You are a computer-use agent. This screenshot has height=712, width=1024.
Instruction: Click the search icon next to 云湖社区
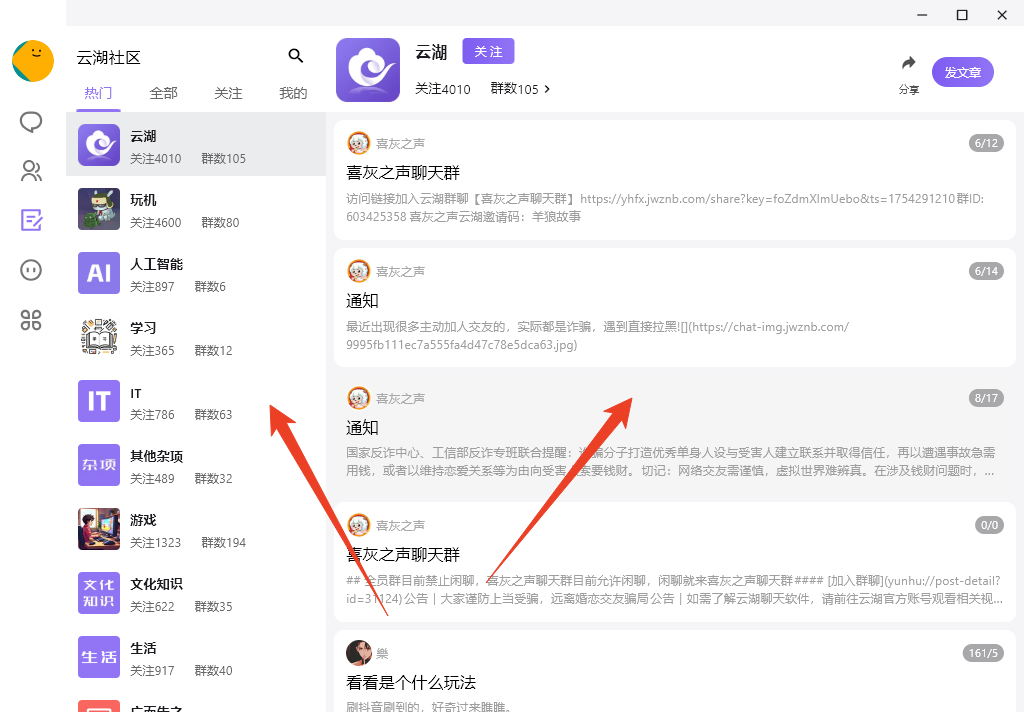pyautogui.click(x=296, y=57)
